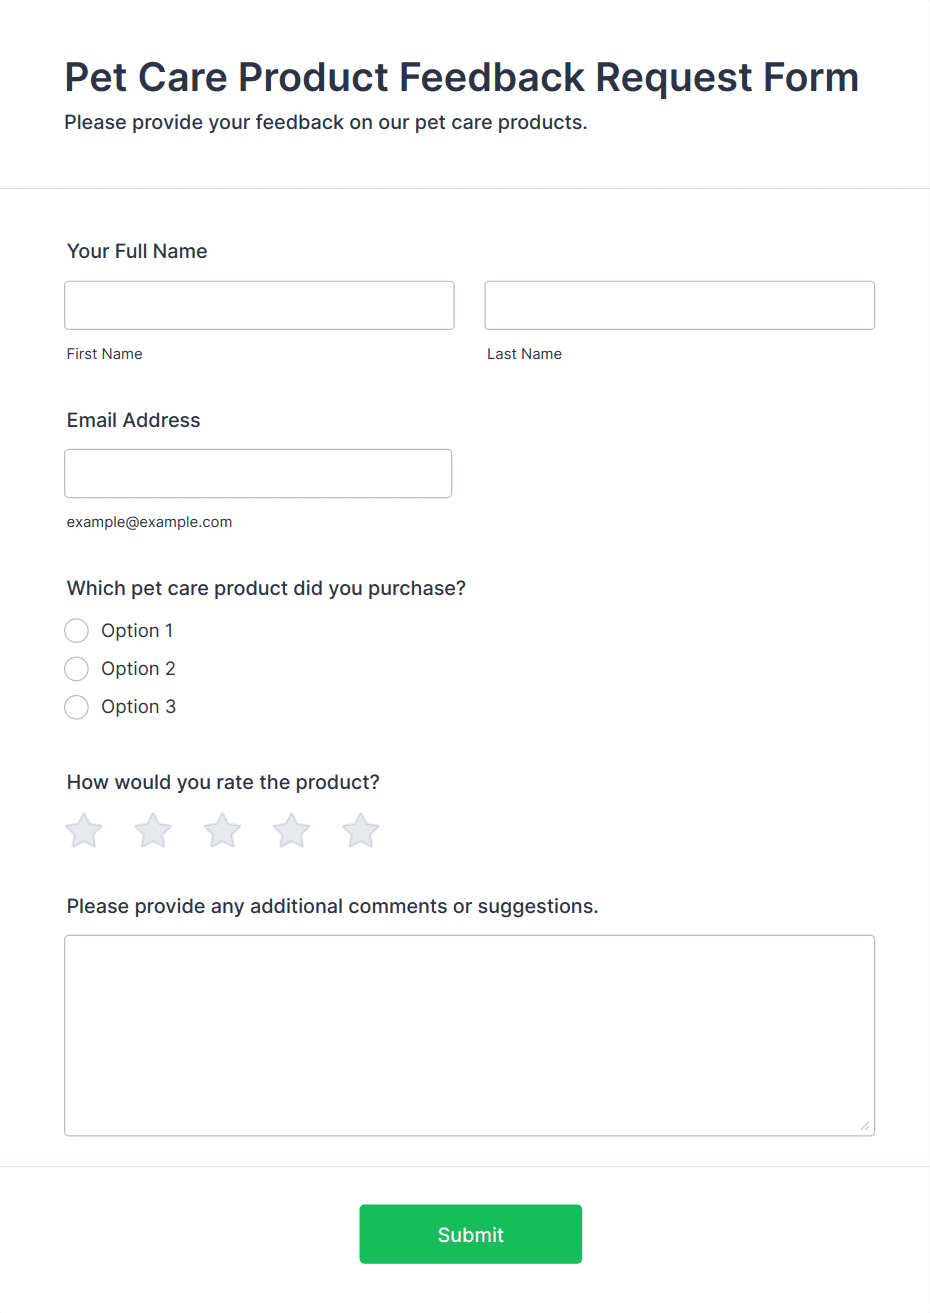Focus the Email Address text box

(x=258, y=473)
